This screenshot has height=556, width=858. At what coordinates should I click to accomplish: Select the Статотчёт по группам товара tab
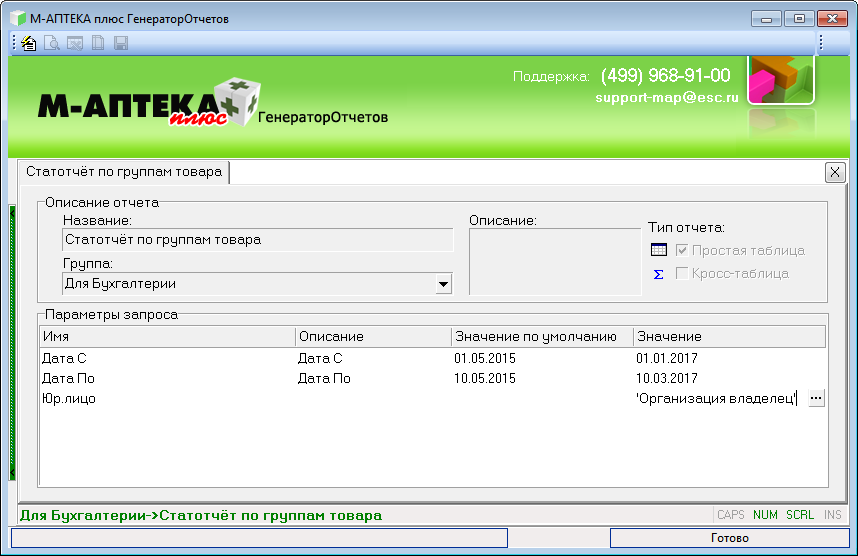124,172
